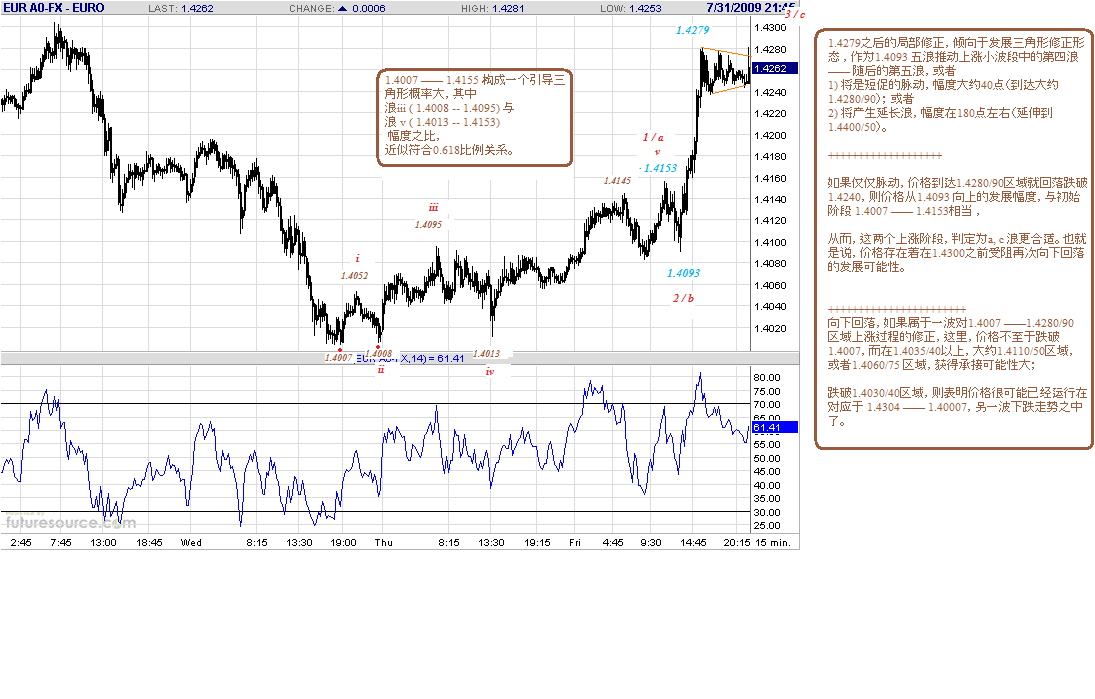Click the red ii wave label
Screen dimensions: 1095x699
point(381,369)
